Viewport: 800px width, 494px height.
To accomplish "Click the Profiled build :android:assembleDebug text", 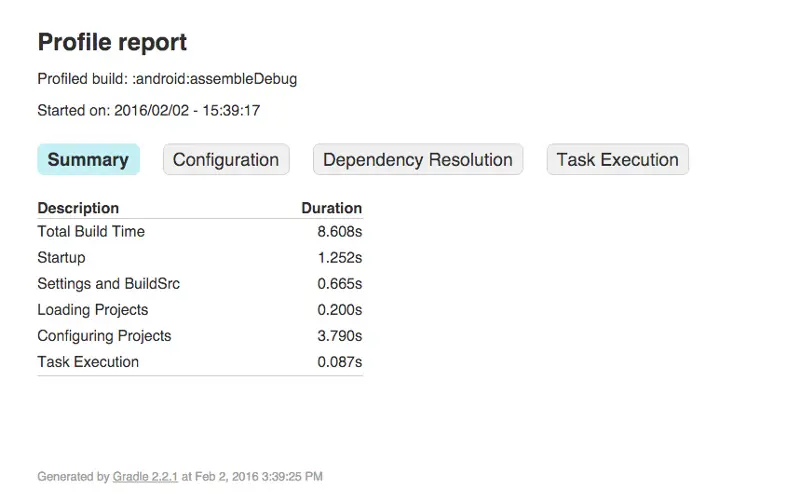I will [167, 78].
